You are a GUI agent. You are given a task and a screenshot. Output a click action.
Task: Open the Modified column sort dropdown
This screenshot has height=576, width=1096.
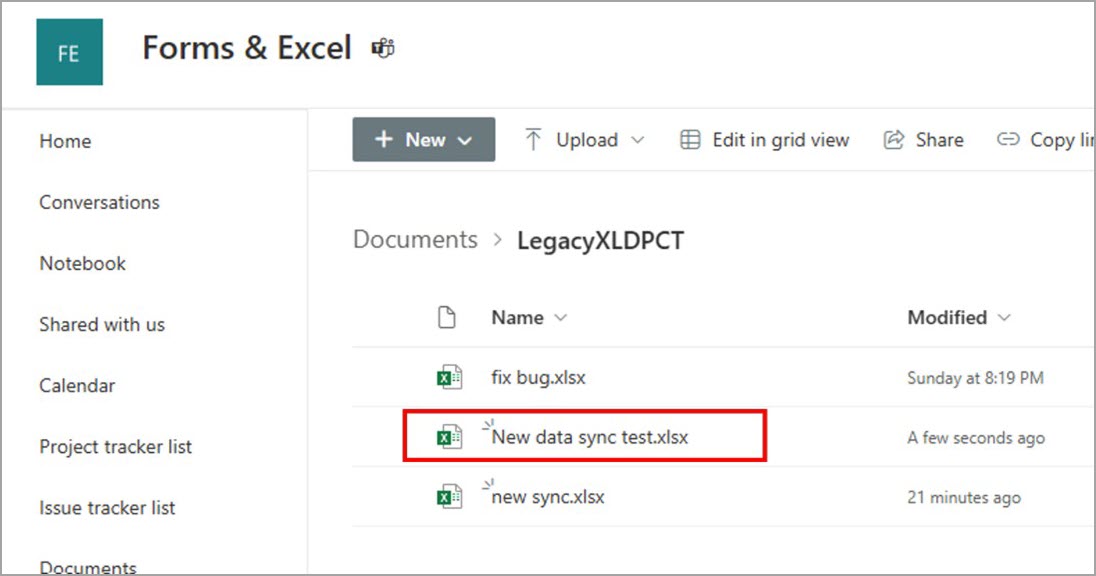(x=1004, y=318)
